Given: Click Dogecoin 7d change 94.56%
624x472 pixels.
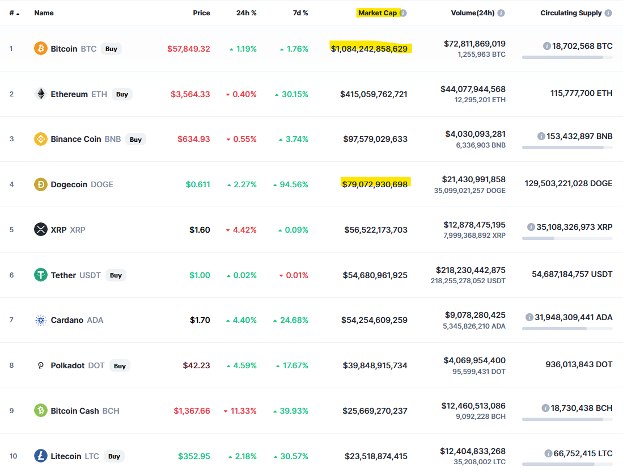Looking at the screenshot, I should (291, 184).
